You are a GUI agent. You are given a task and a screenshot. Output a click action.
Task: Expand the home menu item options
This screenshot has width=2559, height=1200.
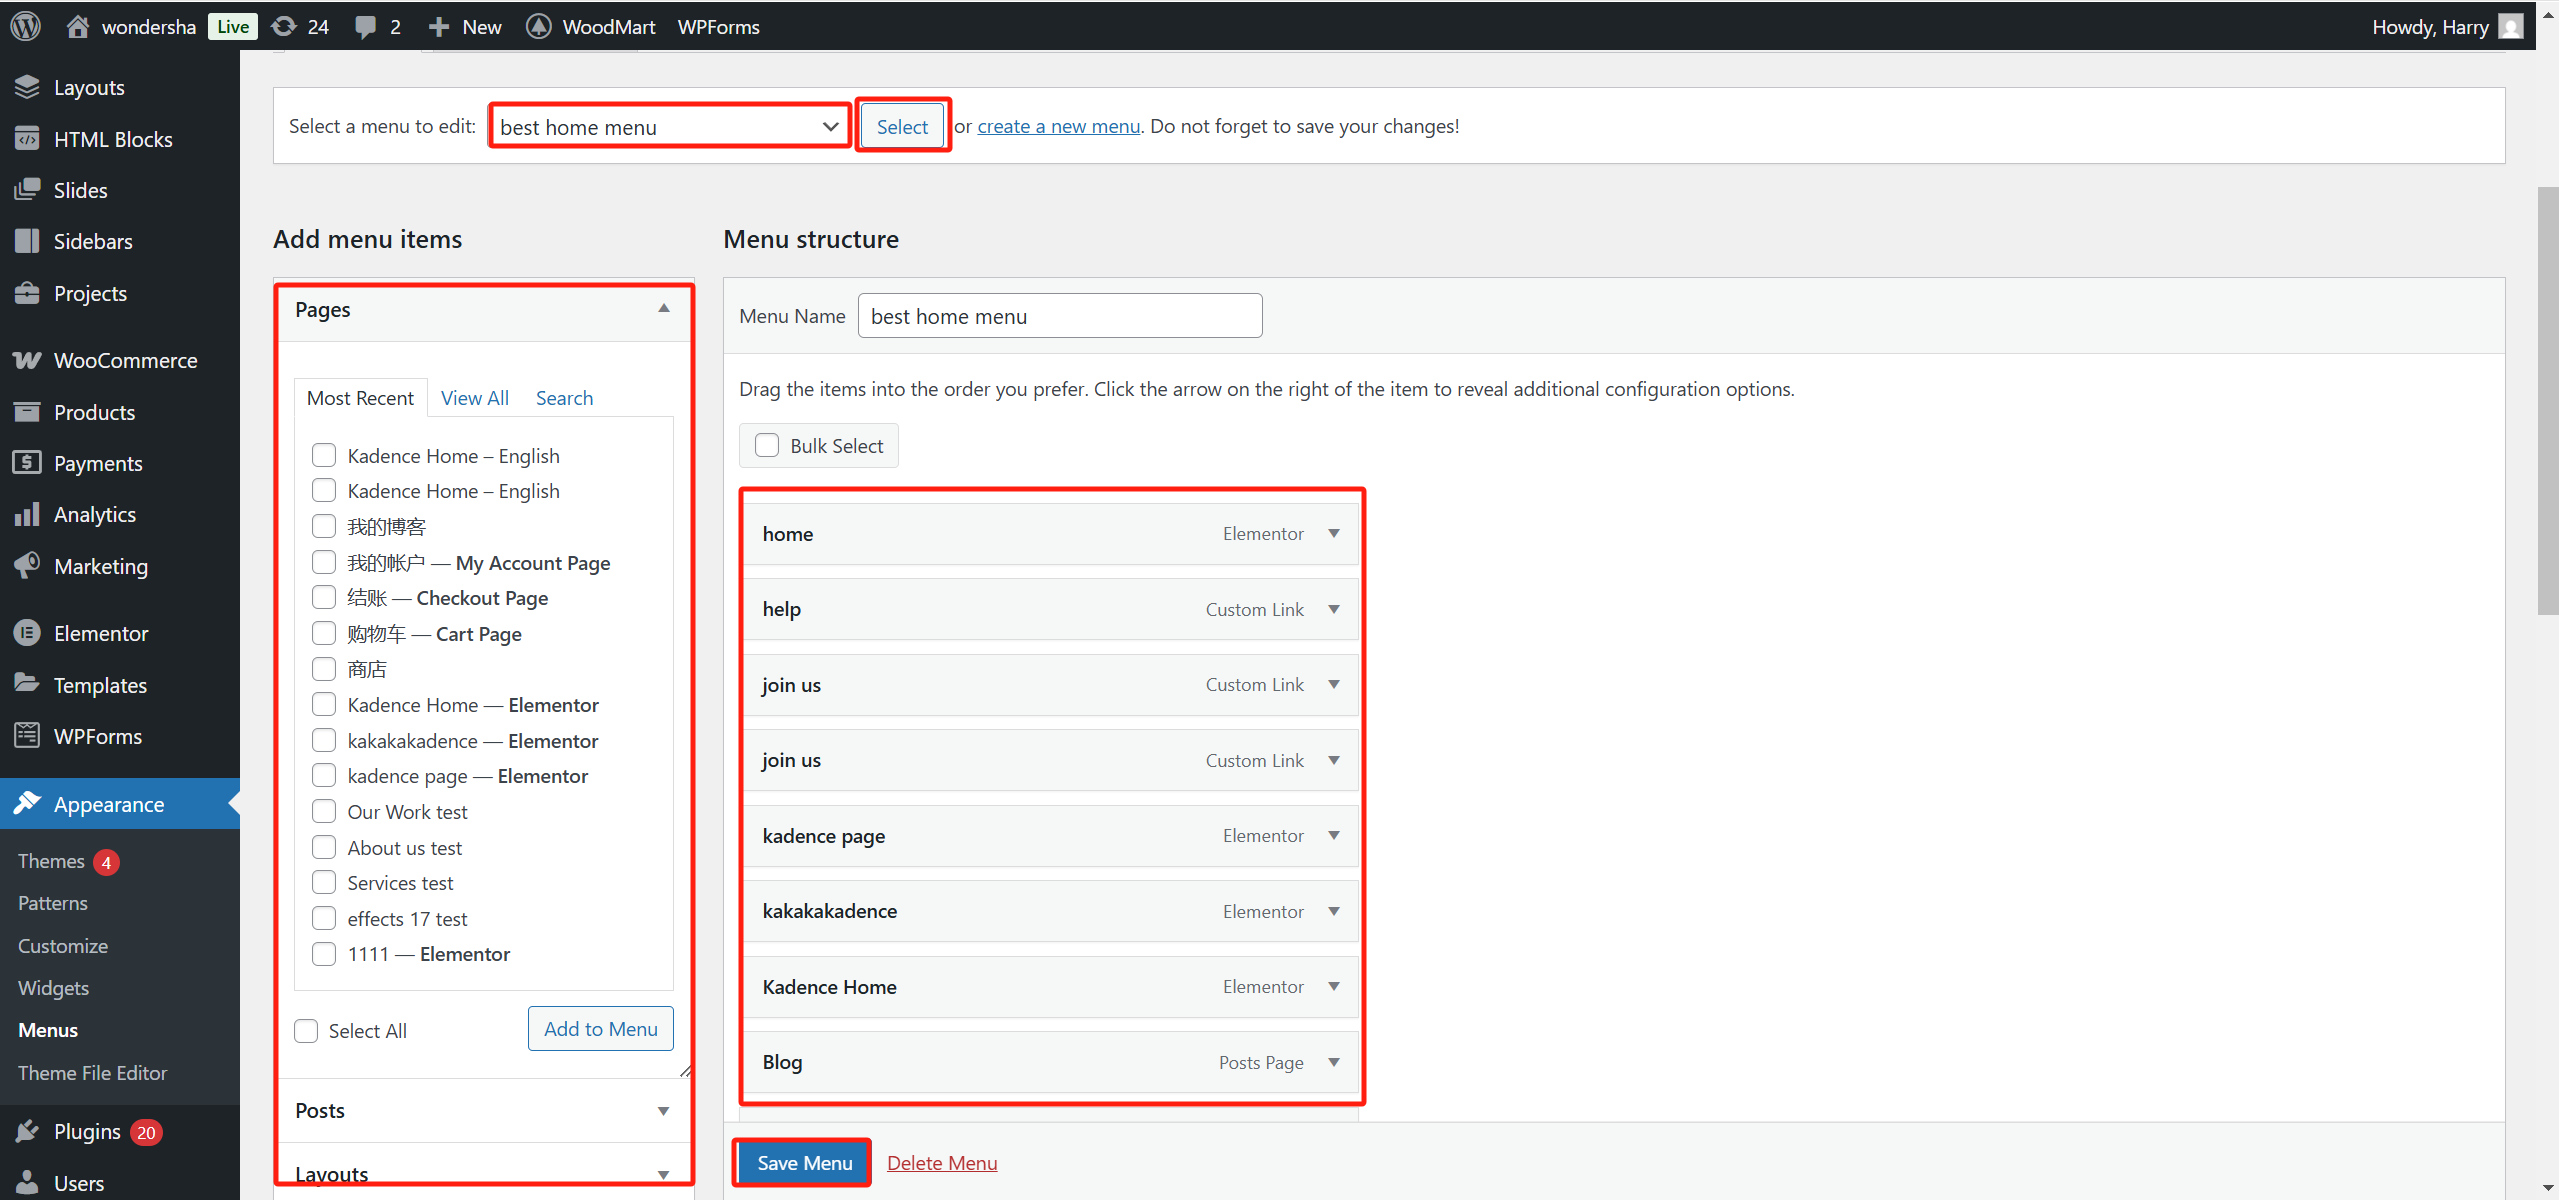[1334, 533]
